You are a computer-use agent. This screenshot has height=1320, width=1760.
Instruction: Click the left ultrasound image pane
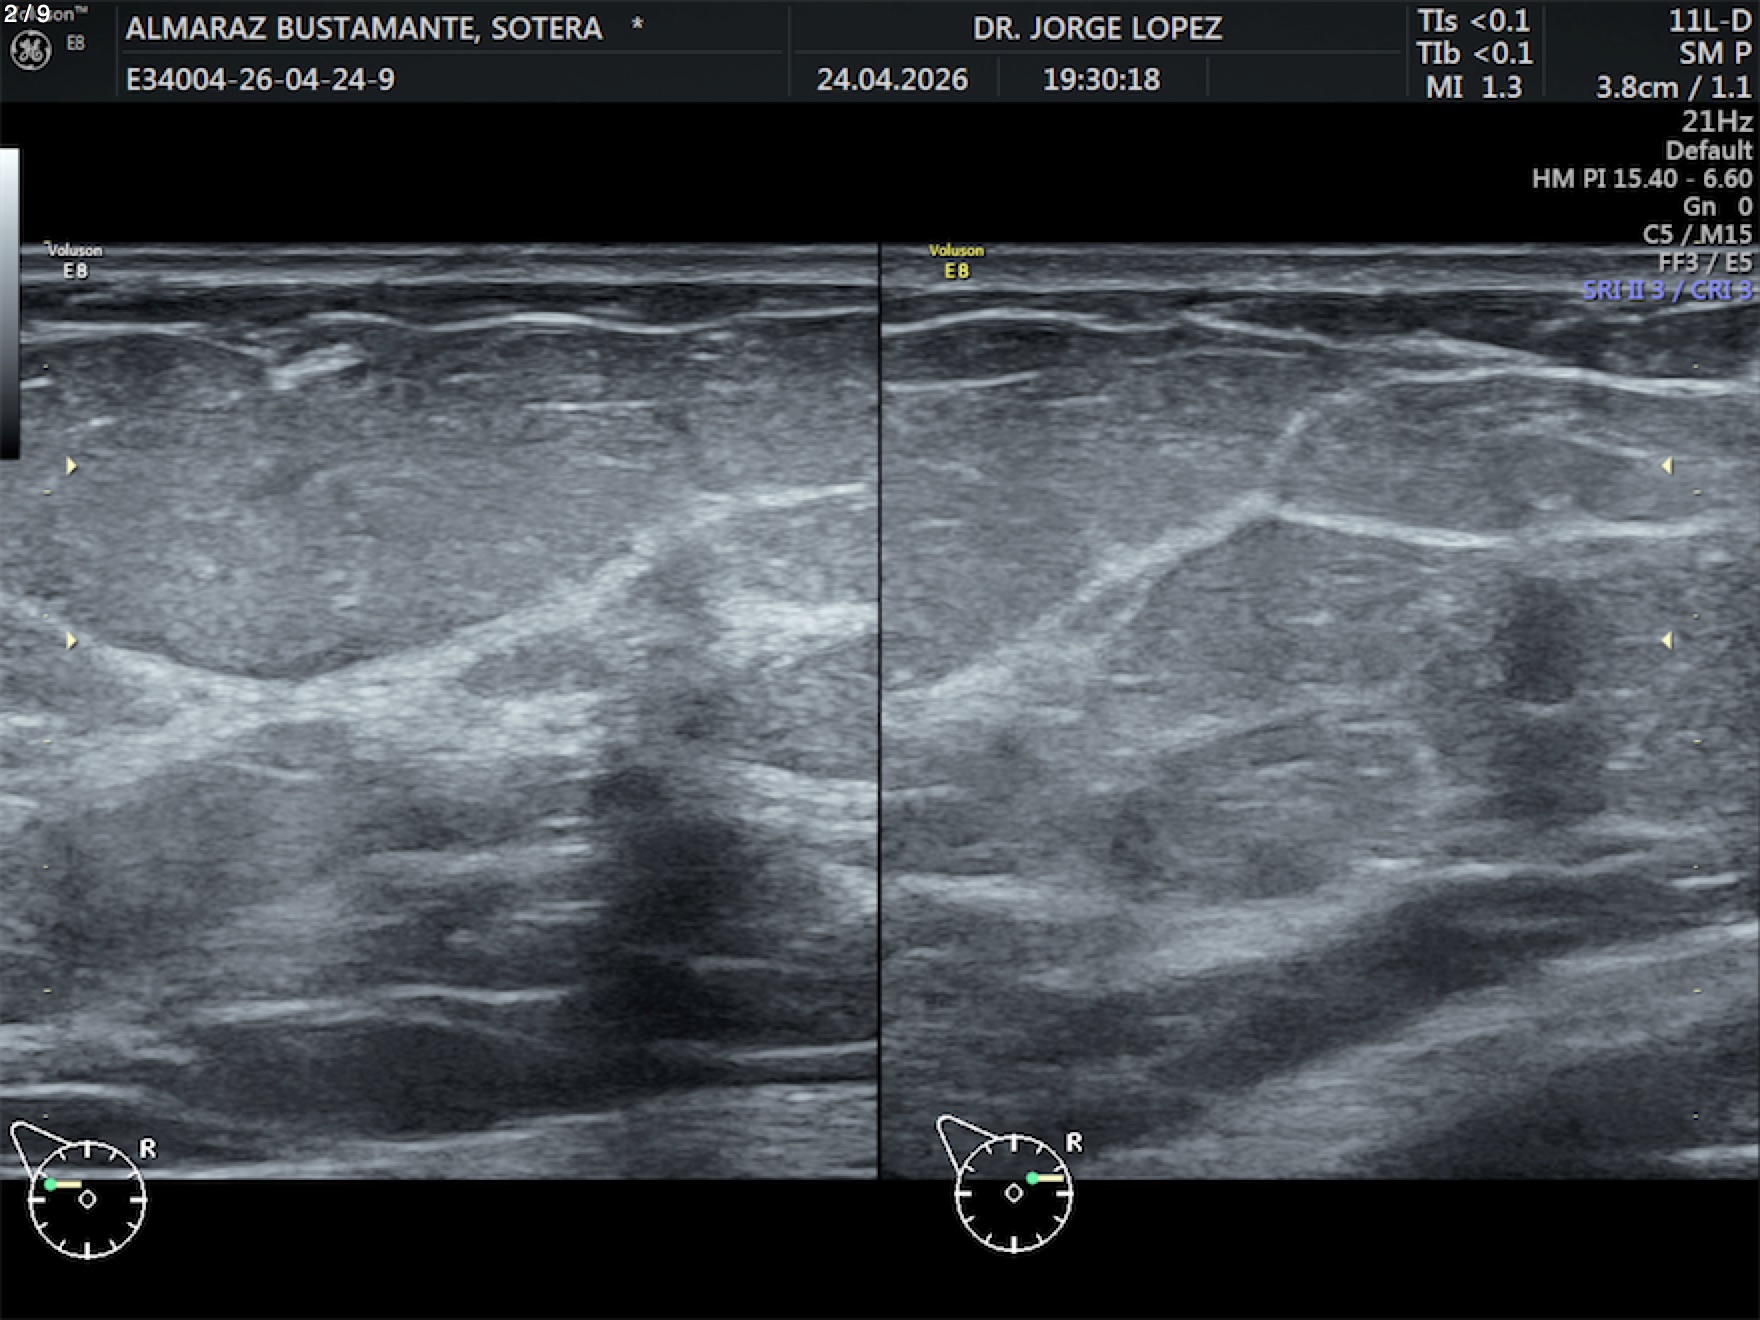tap(439, 710)
